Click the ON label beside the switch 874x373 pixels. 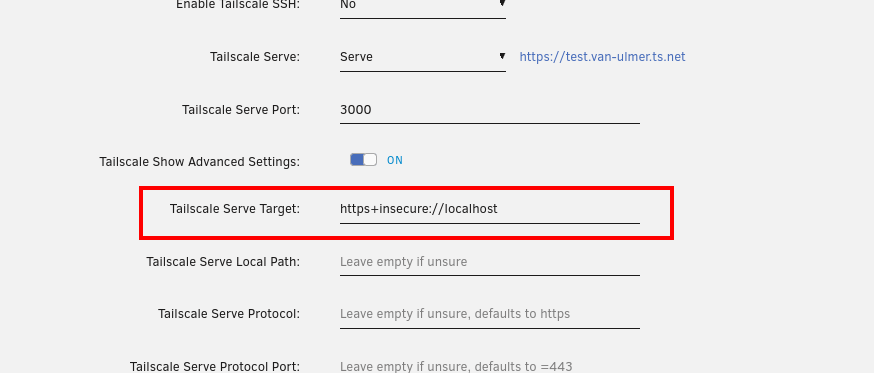click(395, 161)
